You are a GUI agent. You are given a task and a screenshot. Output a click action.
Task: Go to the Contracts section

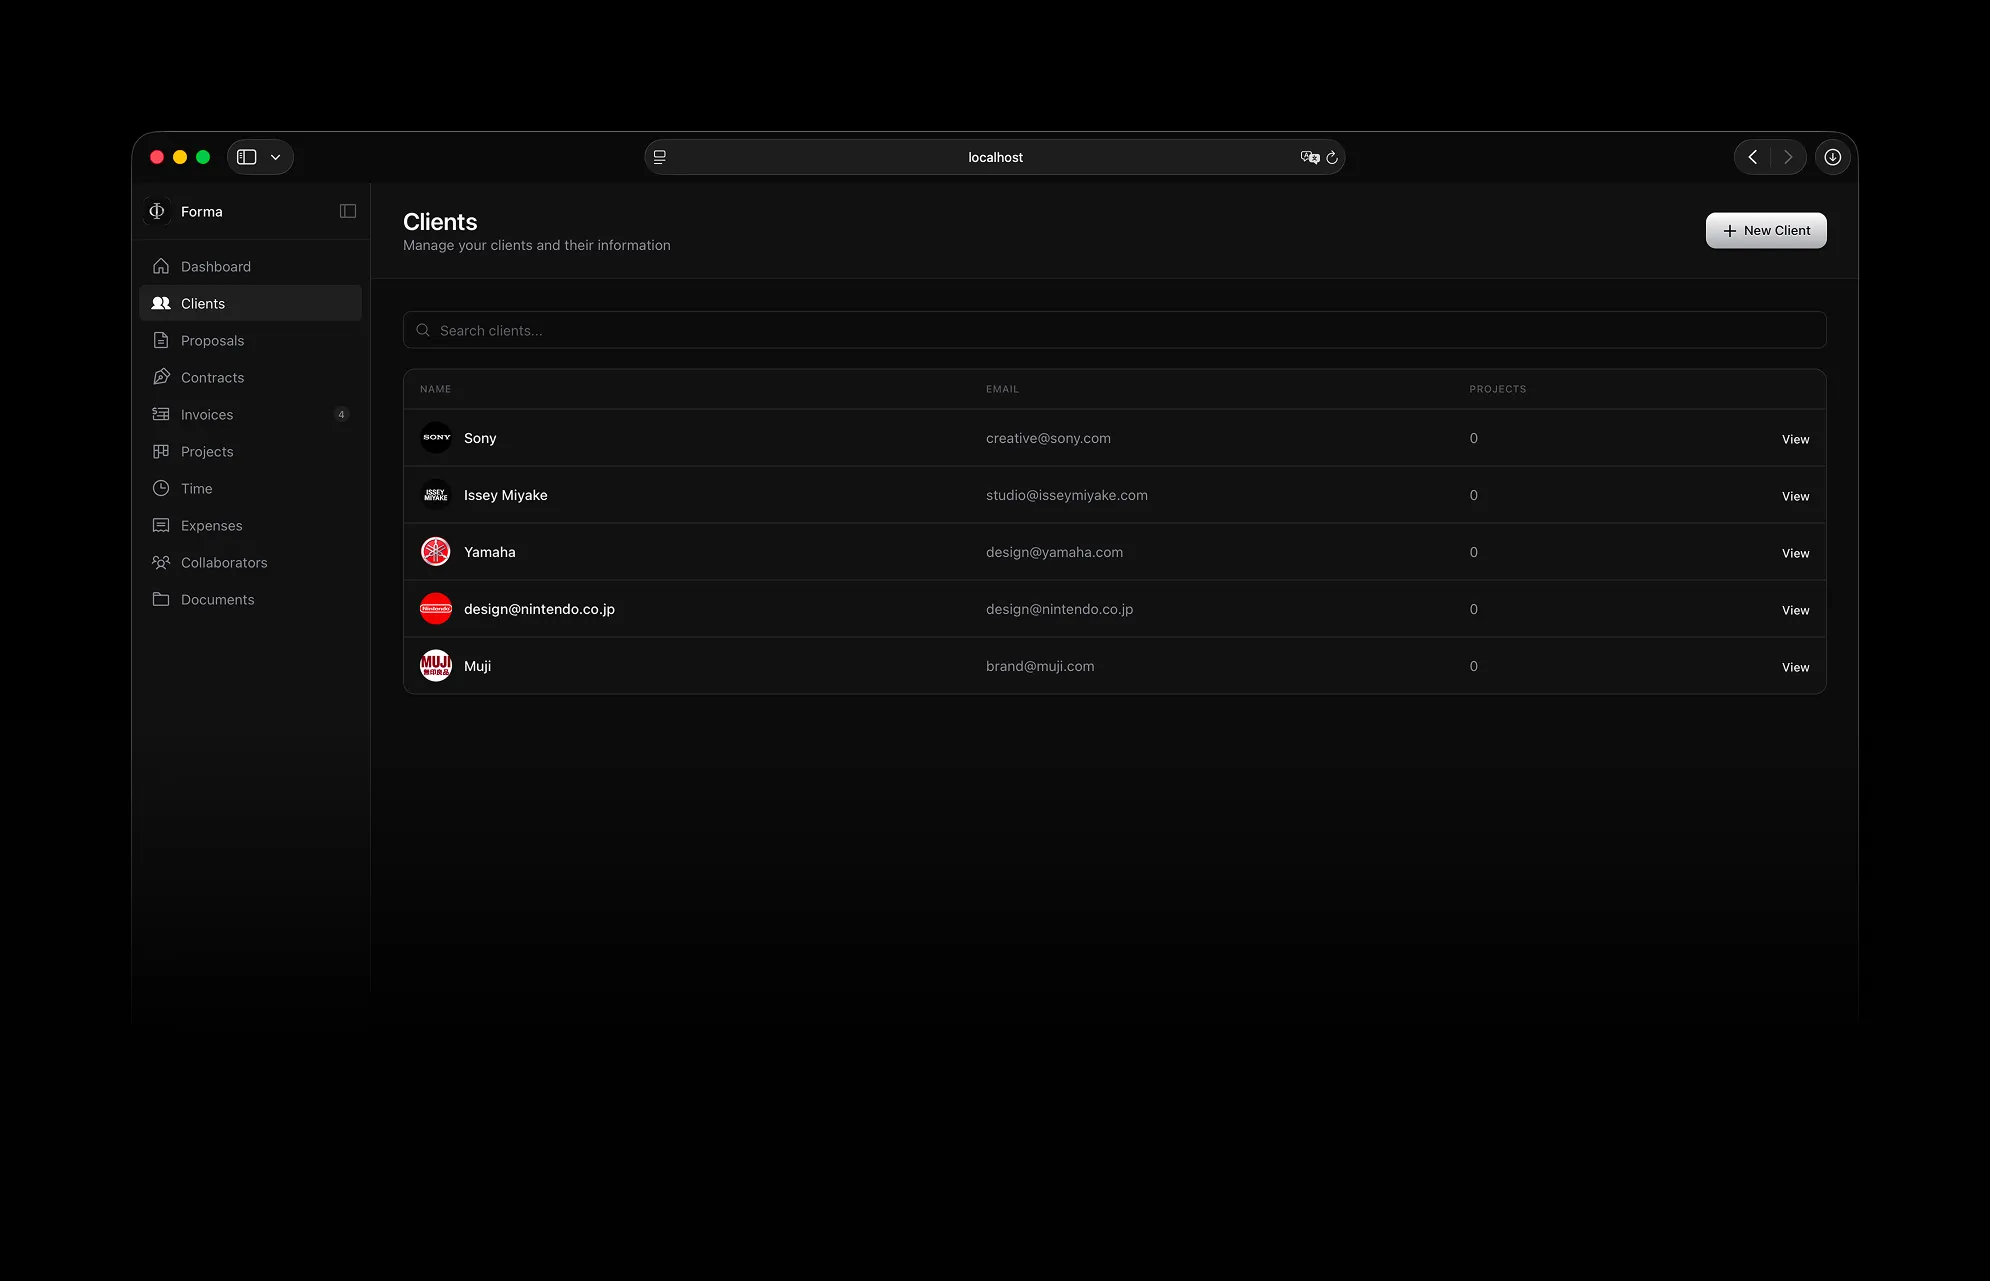pos(212,378)
